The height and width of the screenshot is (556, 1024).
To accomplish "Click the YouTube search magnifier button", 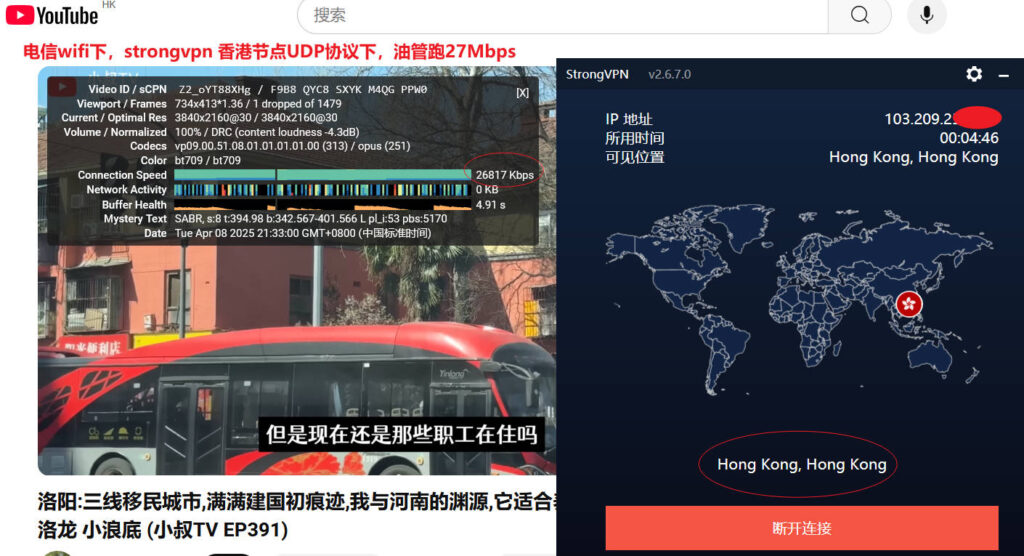I will point(859,15).
